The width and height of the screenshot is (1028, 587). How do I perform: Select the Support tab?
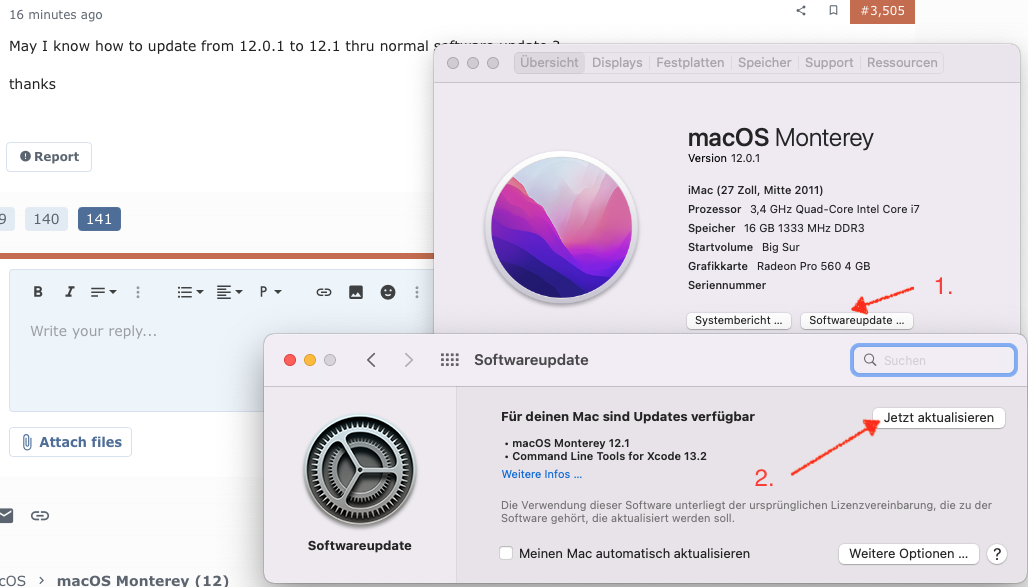[829, 62]
